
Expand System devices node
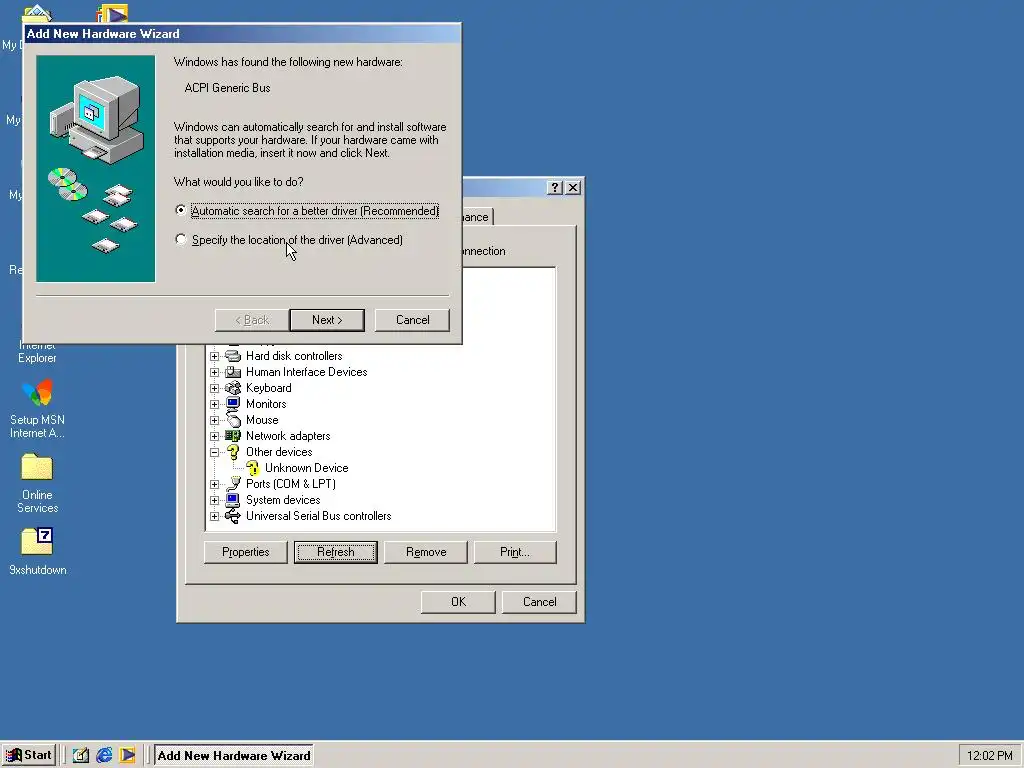[x=214, y=500]
